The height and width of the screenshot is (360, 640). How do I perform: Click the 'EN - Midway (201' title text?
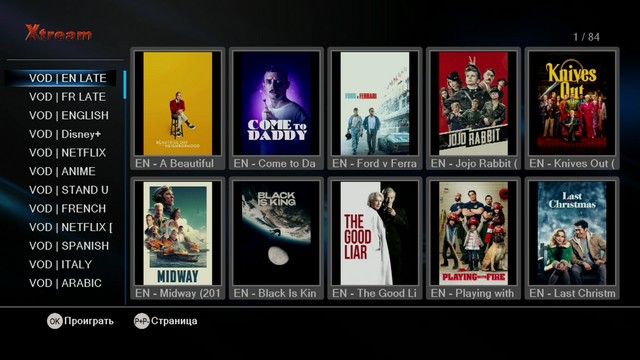[178, 293]
